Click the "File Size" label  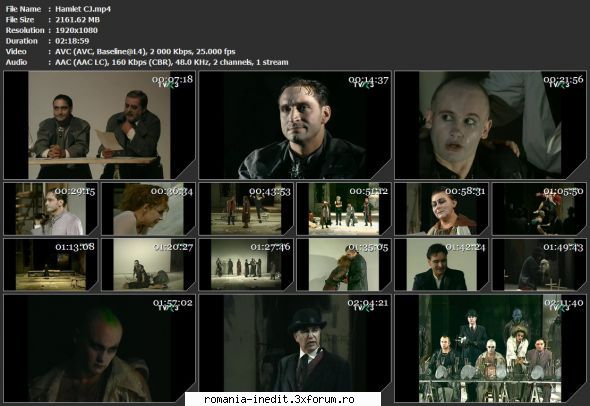(20, 20)
